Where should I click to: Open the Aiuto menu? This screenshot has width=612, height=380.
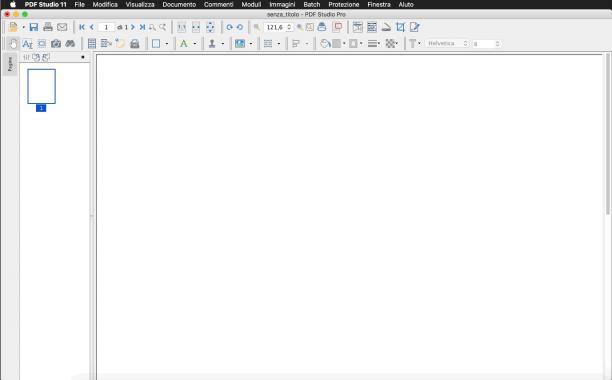406,5
